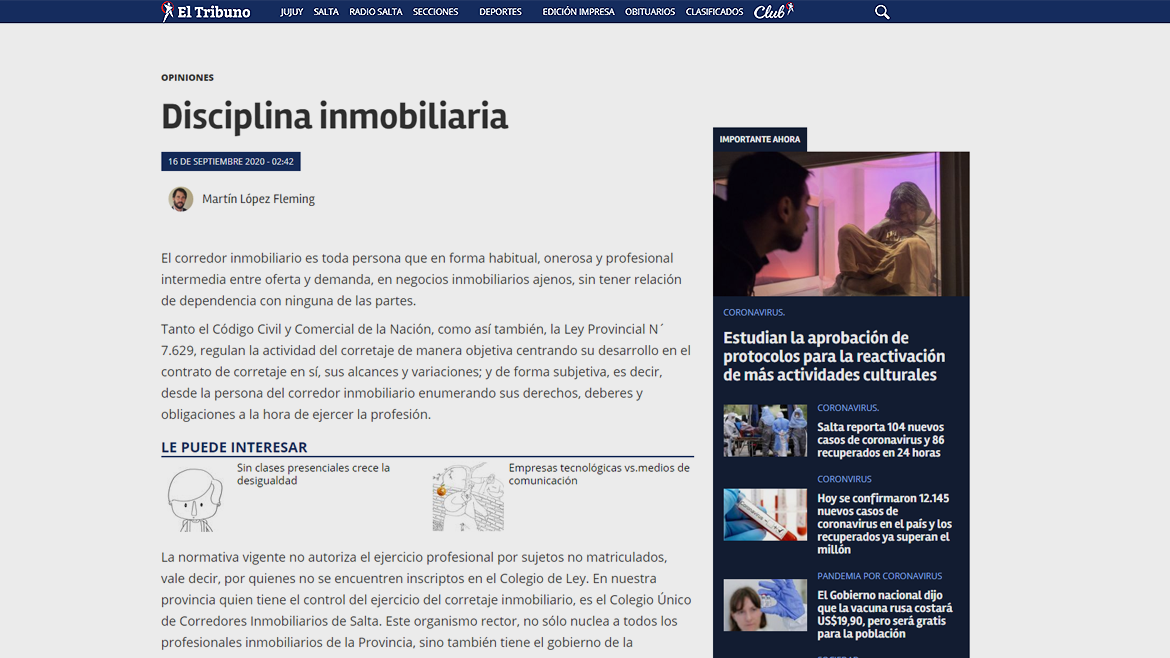Open 'Salta reporta 104 nuevos casos' article
This screenshot has height=658, width=1170.
coord(880,440)
